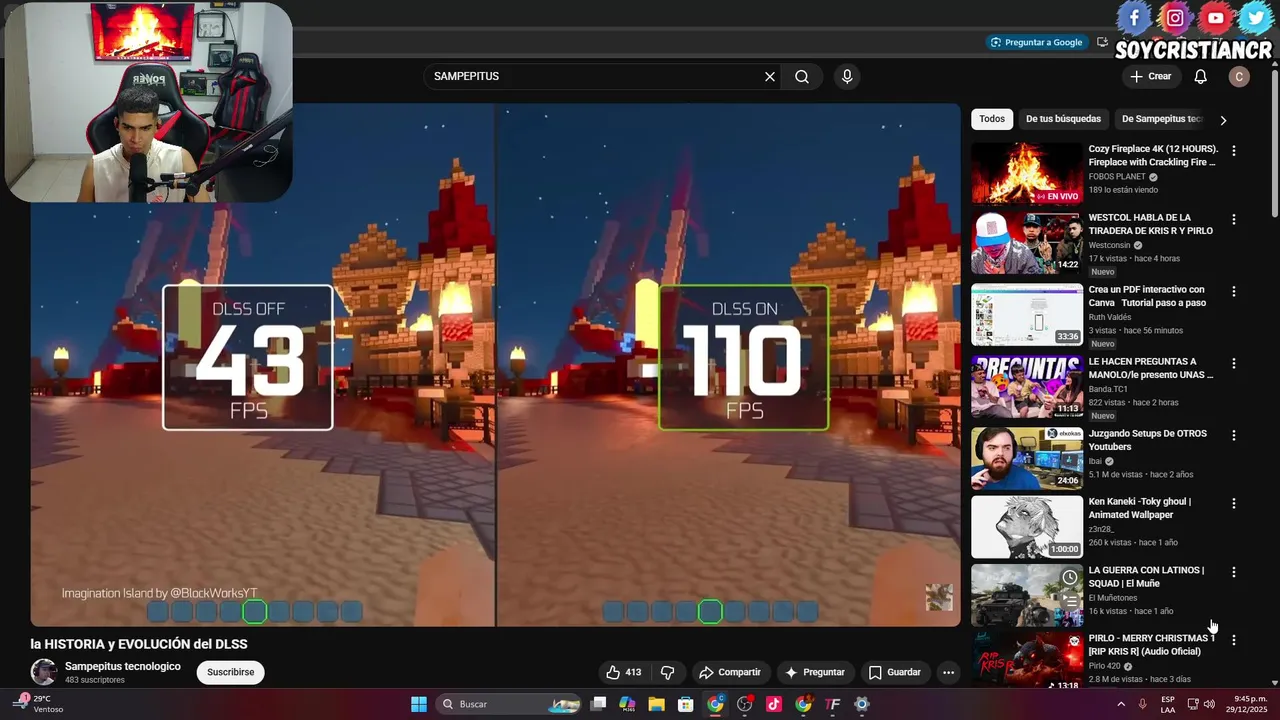Open options for Cozy Fireplace 4K video
The height and width of the screenshot is (720, 1280).
click(x=1233, y=151)
